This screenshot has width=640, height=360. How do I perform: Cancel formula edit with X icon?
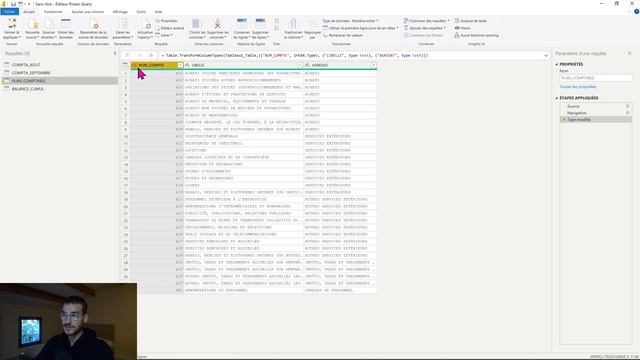coord(127,56)
